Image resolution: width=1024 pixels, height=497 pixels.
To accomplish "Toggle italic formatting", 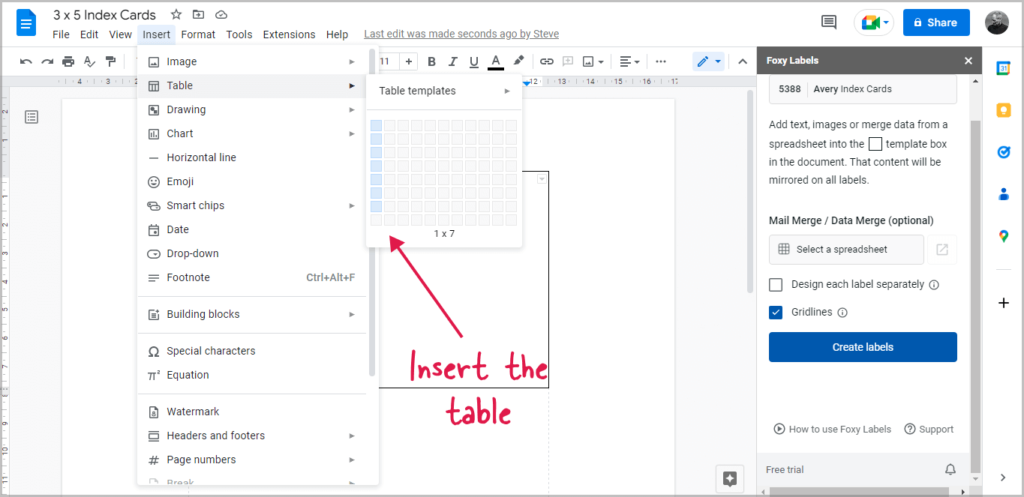I will click(453, 61).
